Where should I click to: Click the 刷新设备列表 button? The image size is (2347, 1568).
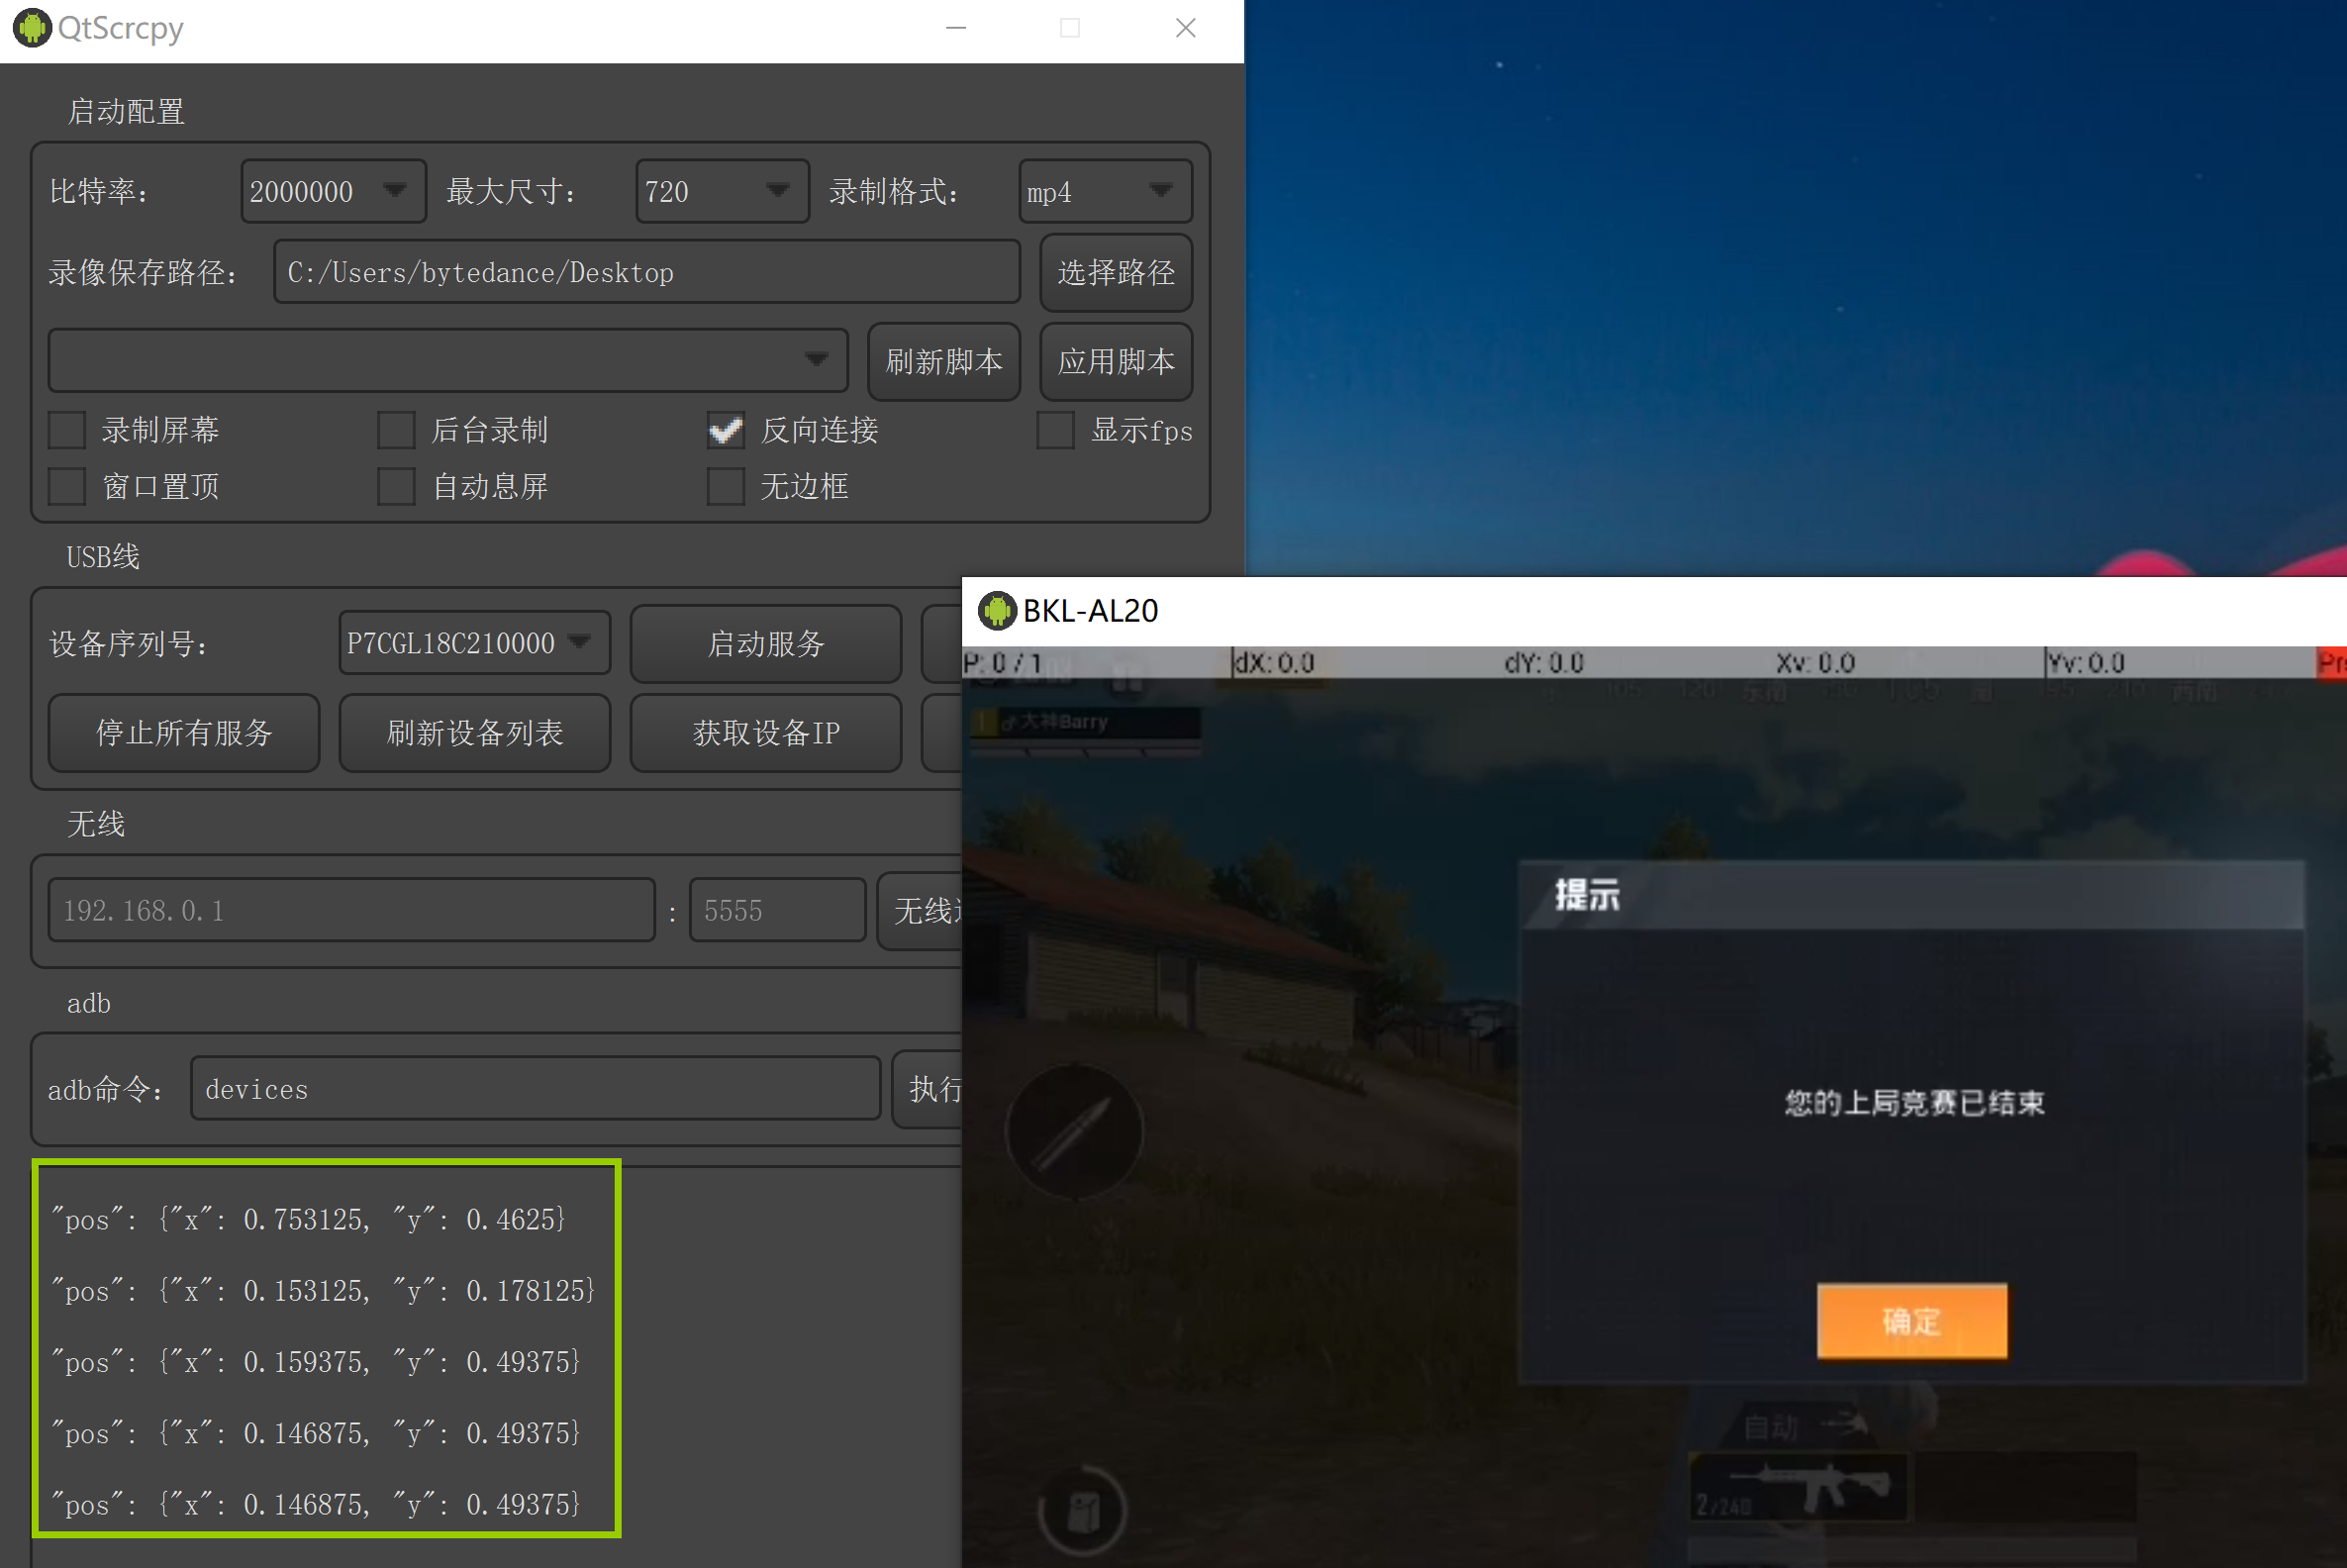[474, 733]
